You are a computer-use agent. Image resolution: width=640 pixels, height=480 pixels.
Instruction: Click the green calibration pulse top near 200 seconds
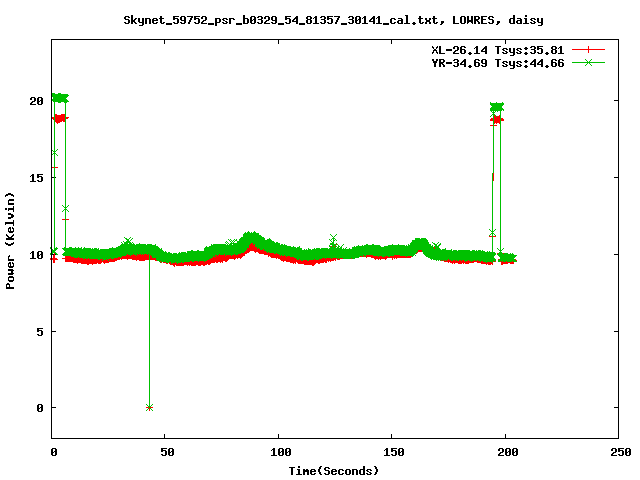click(497, 107)
